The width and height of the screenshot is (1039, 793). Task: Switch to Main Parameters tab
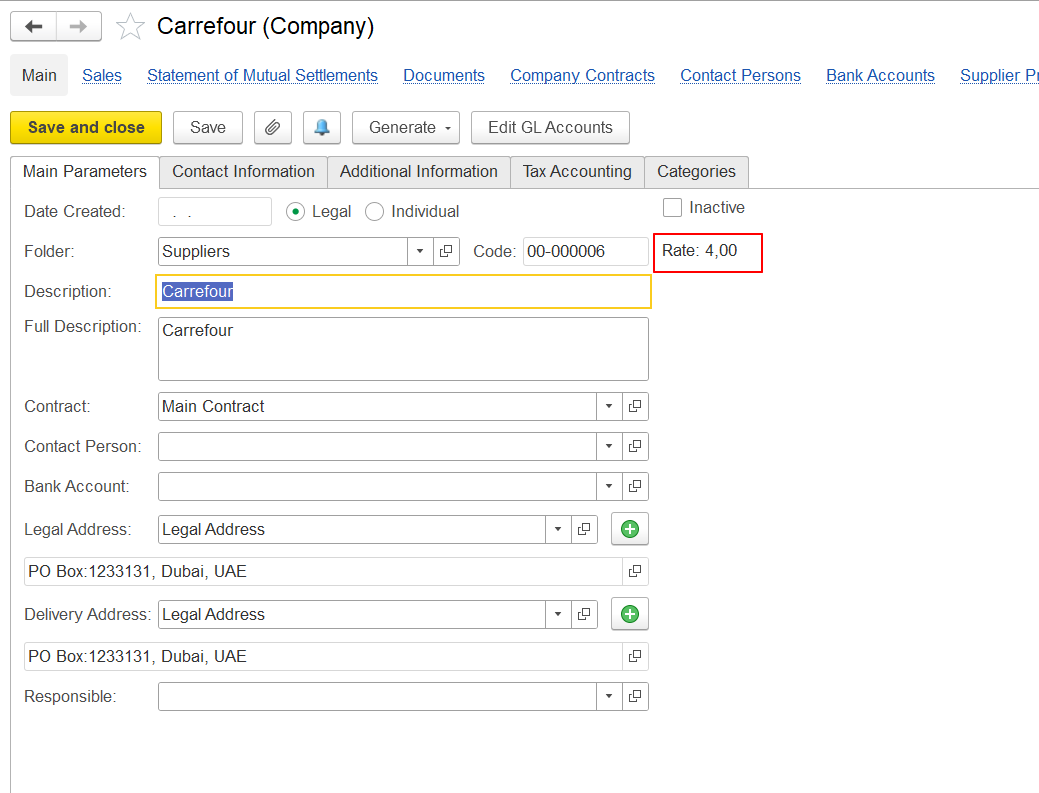(x=85, y=172)
